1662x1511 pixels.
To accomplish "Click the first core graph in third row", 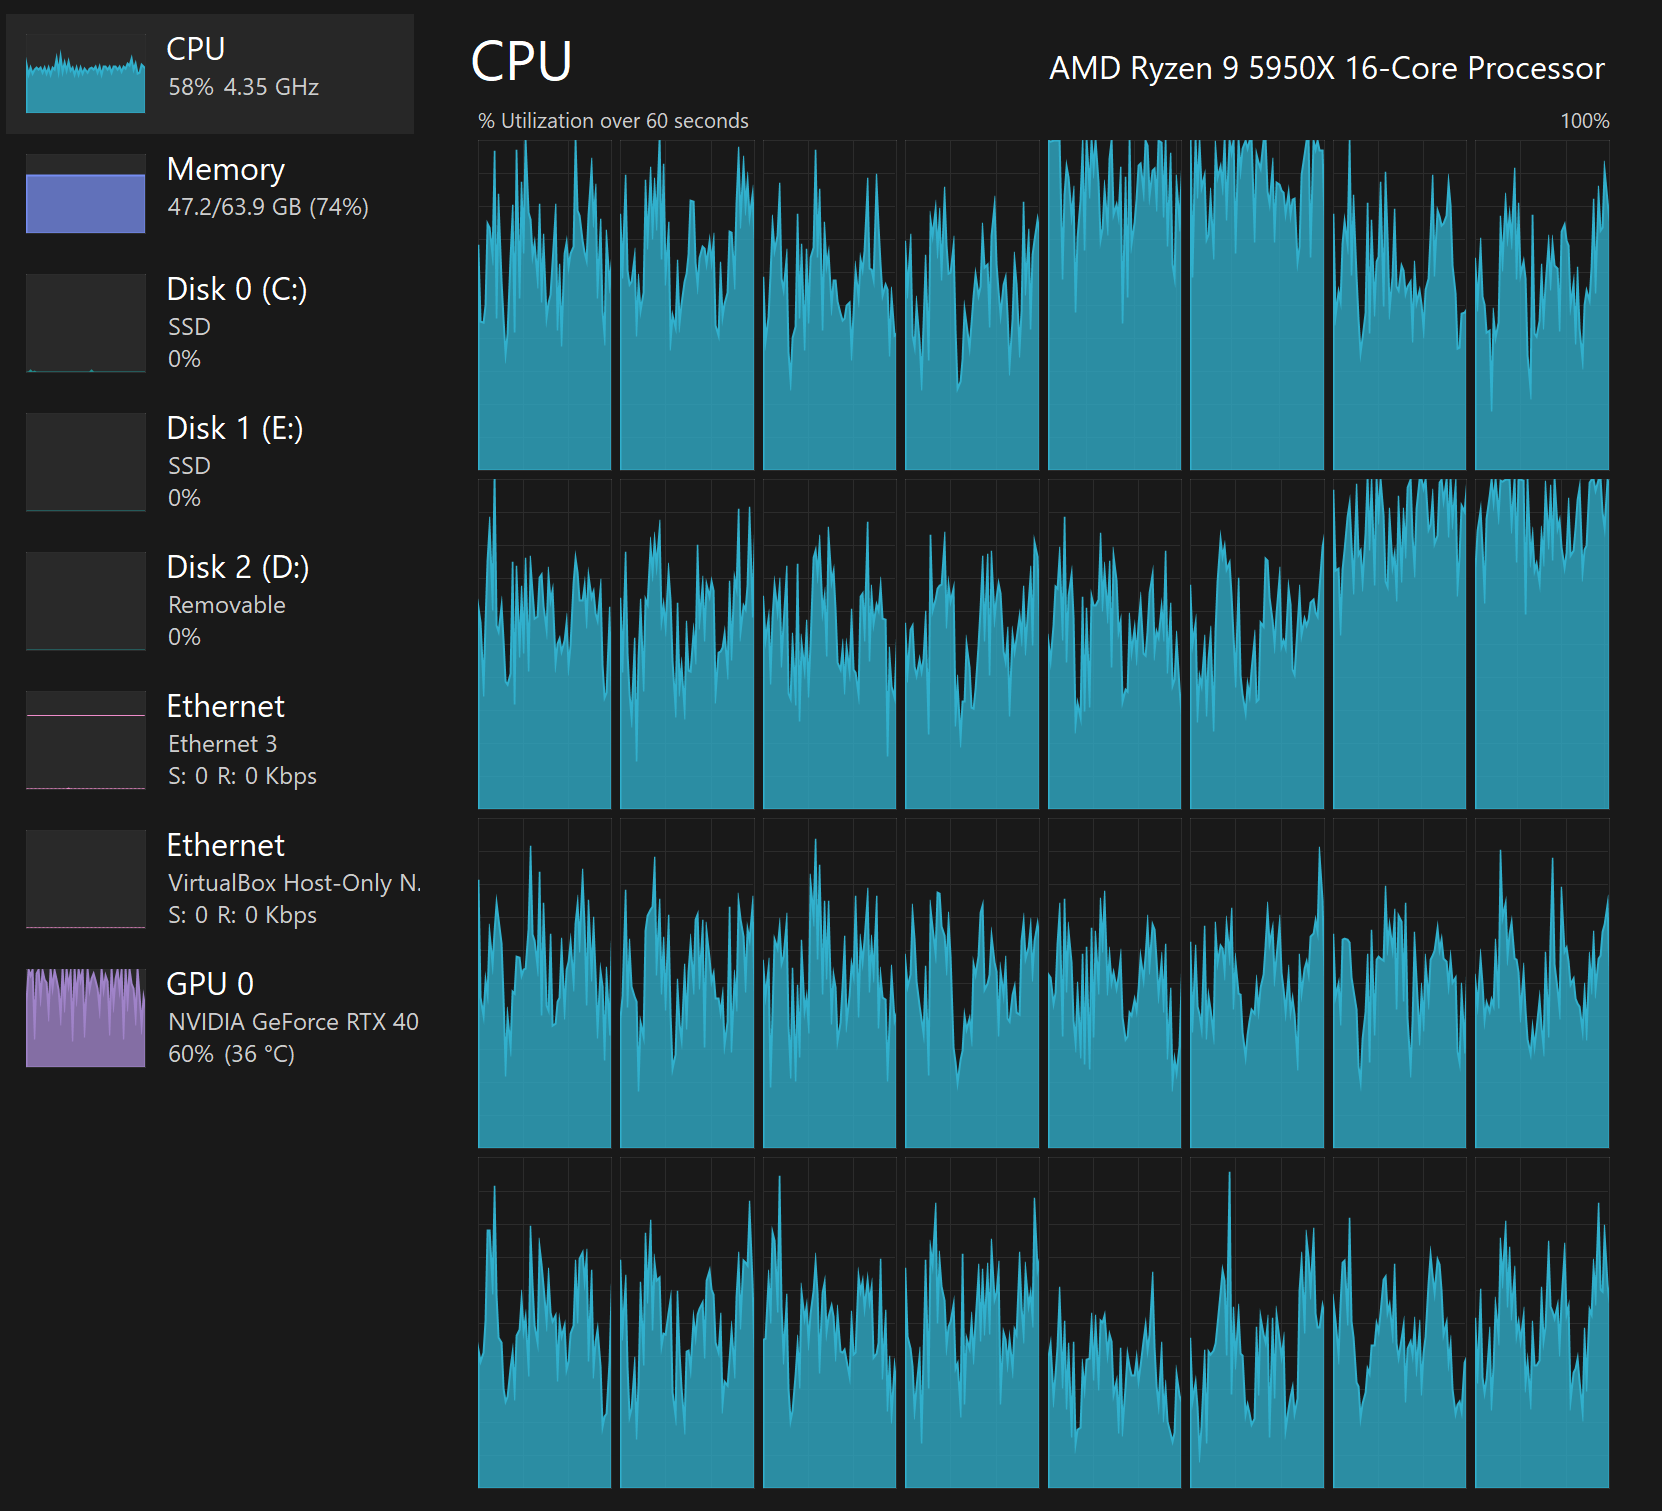I will (x=544, y=983).
